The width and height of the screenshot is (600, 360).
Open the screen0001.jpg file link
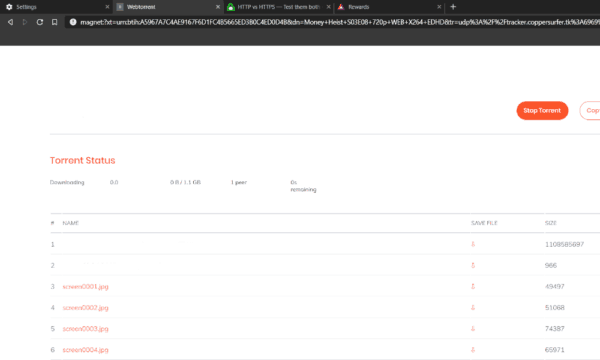pyautogui.click(x=85, y=287)
